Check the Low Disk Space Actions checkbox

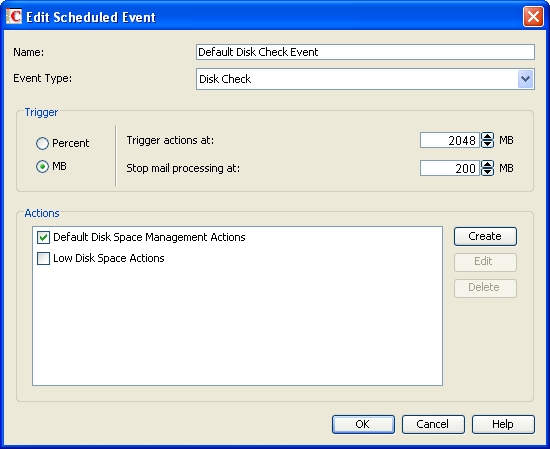pyautogui.click(x=43, y=259)
